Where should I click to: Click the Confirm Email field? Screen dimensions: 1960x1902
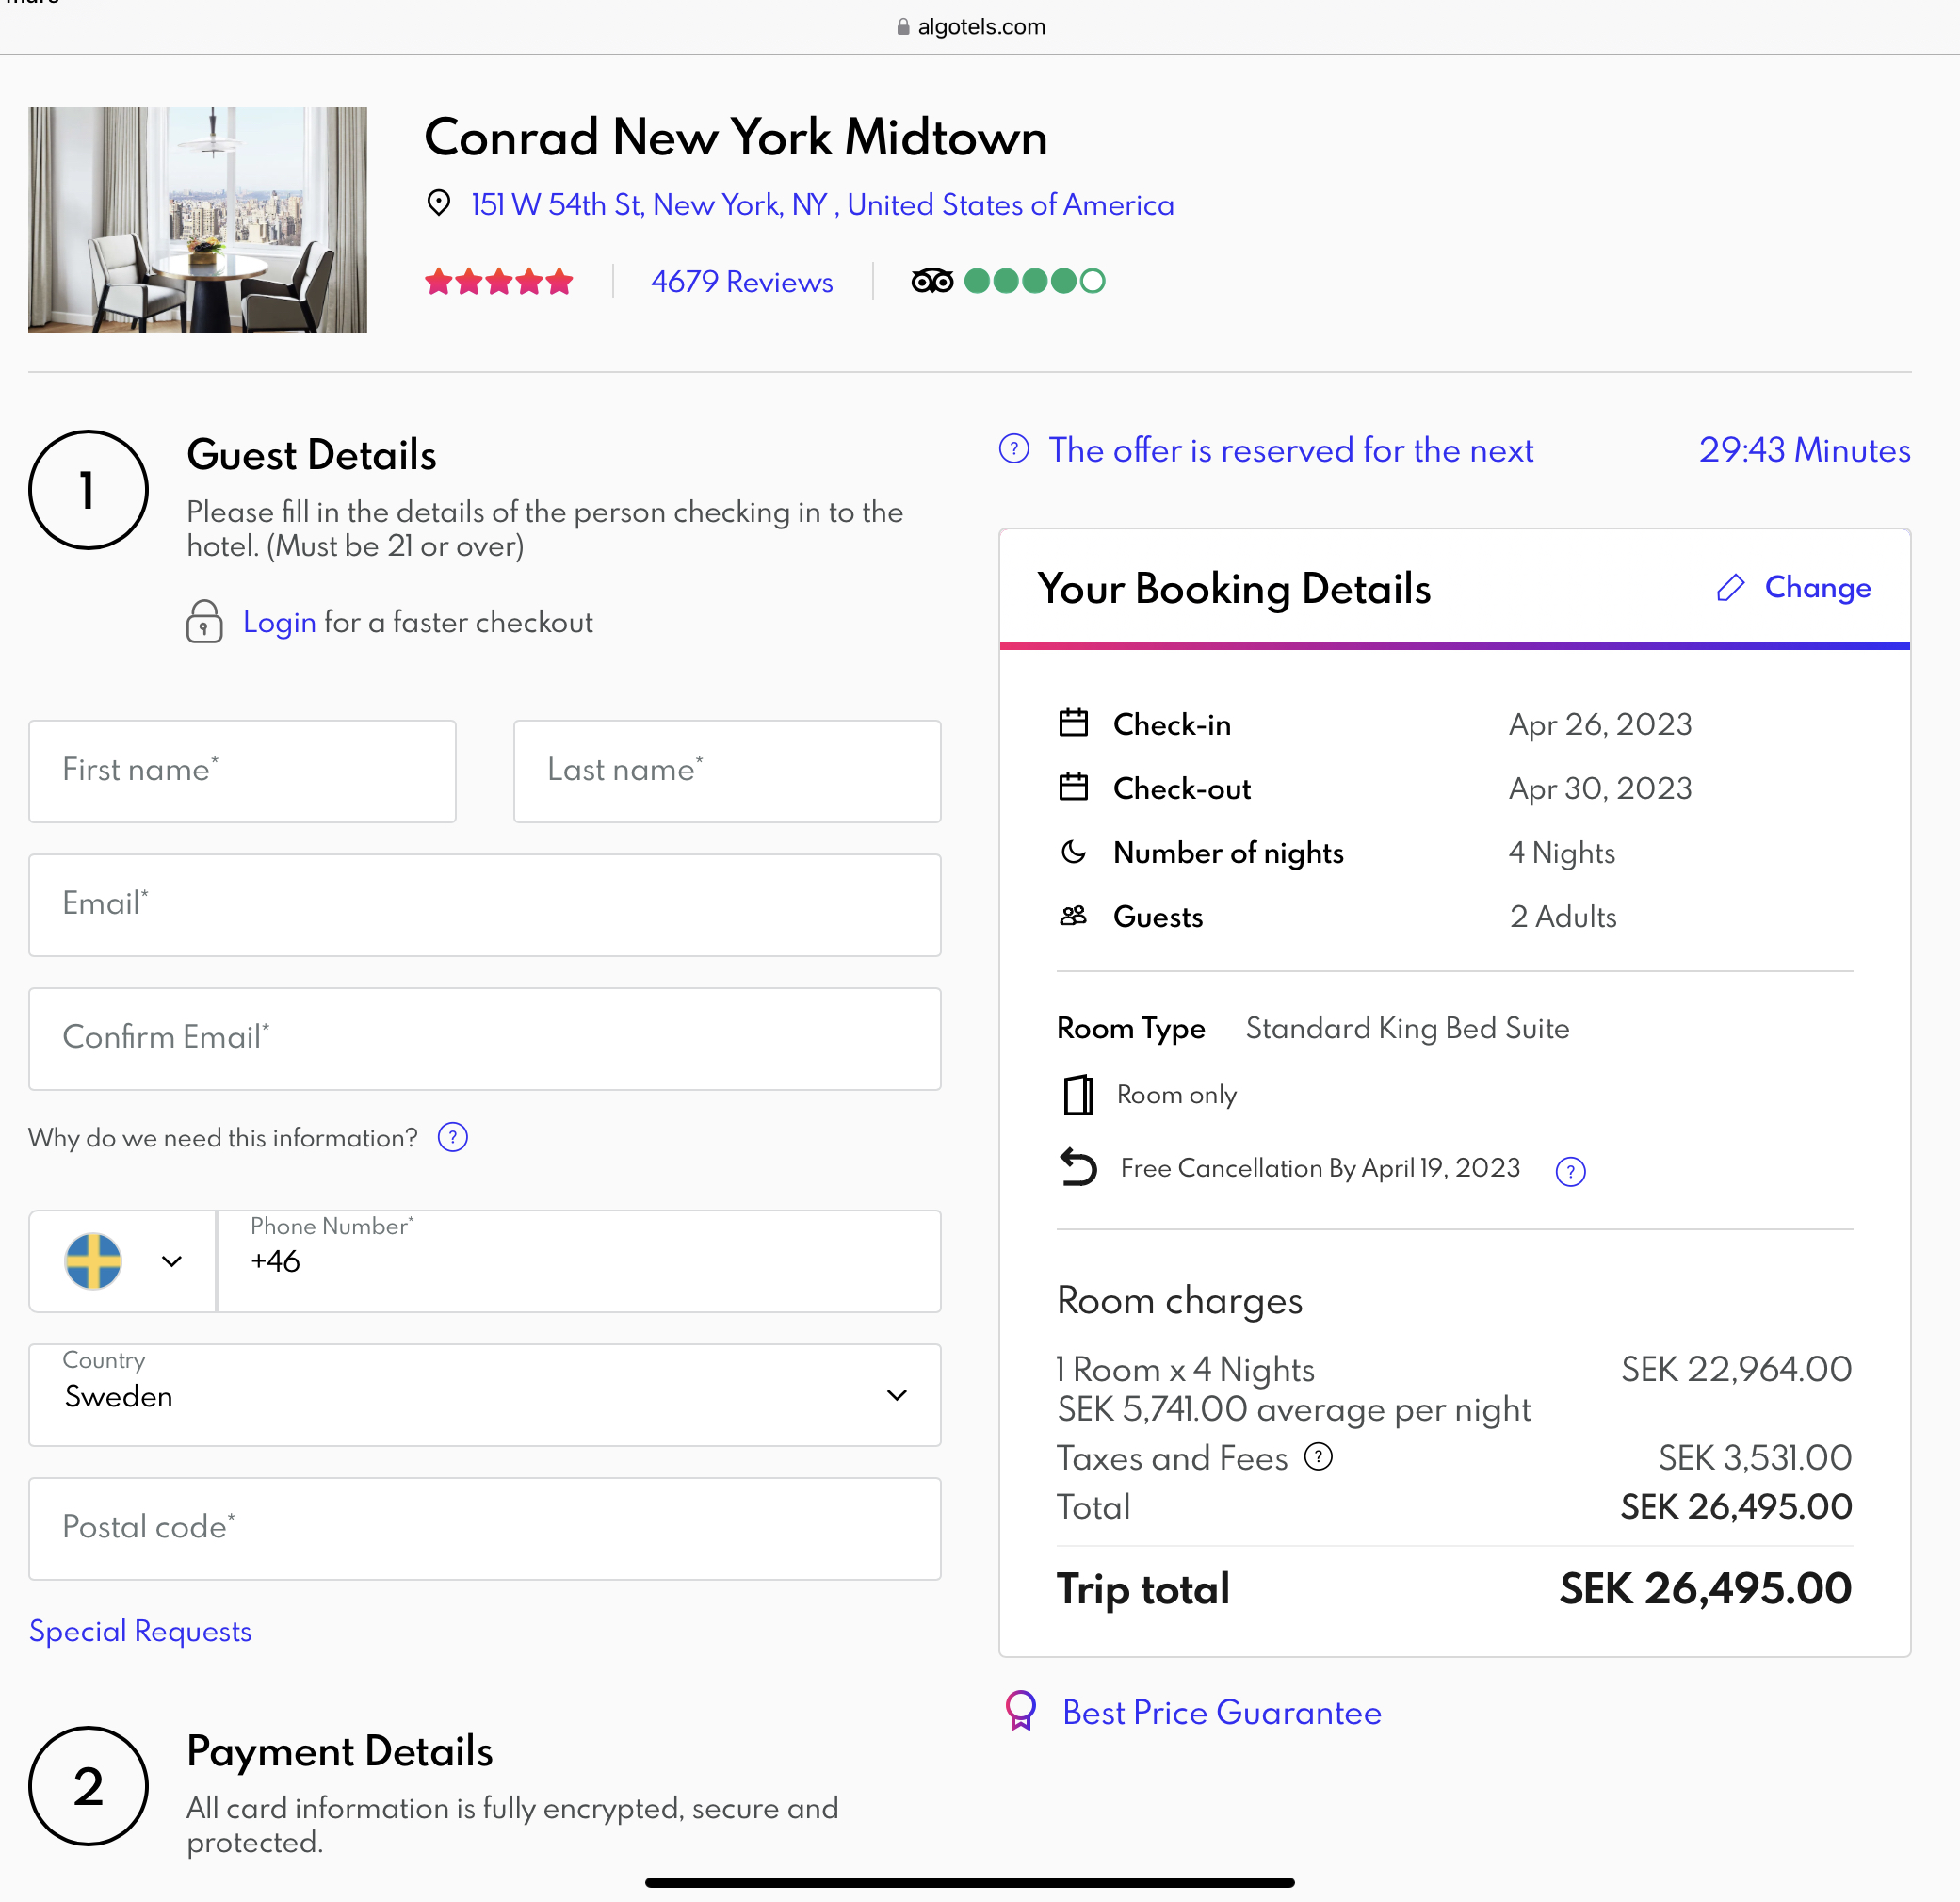(x=485, y=1038)
